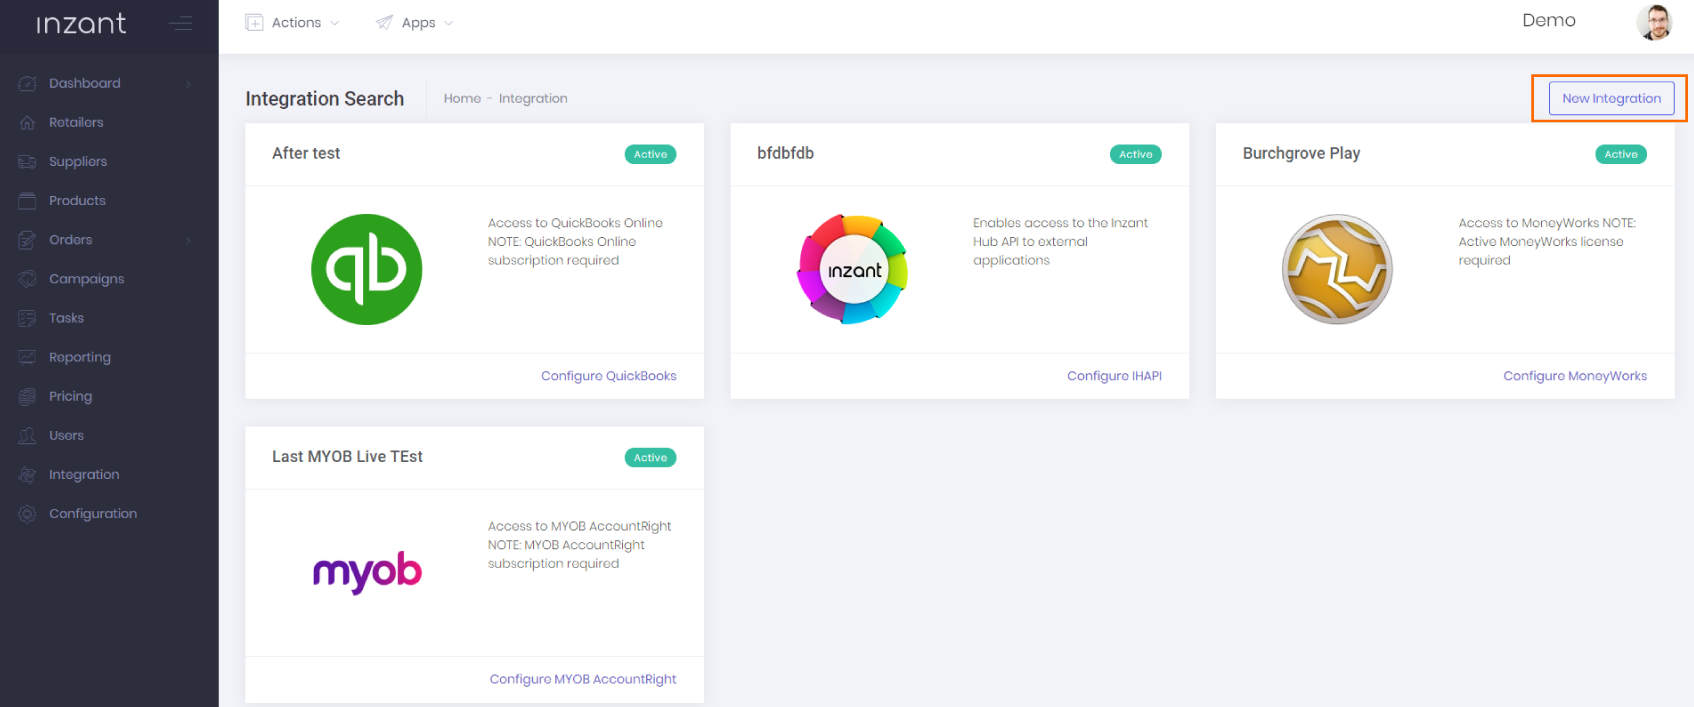Click the Access to QuickBooks Online description
This screenshot has width=1694, height=707.
[x=575, y=241]
